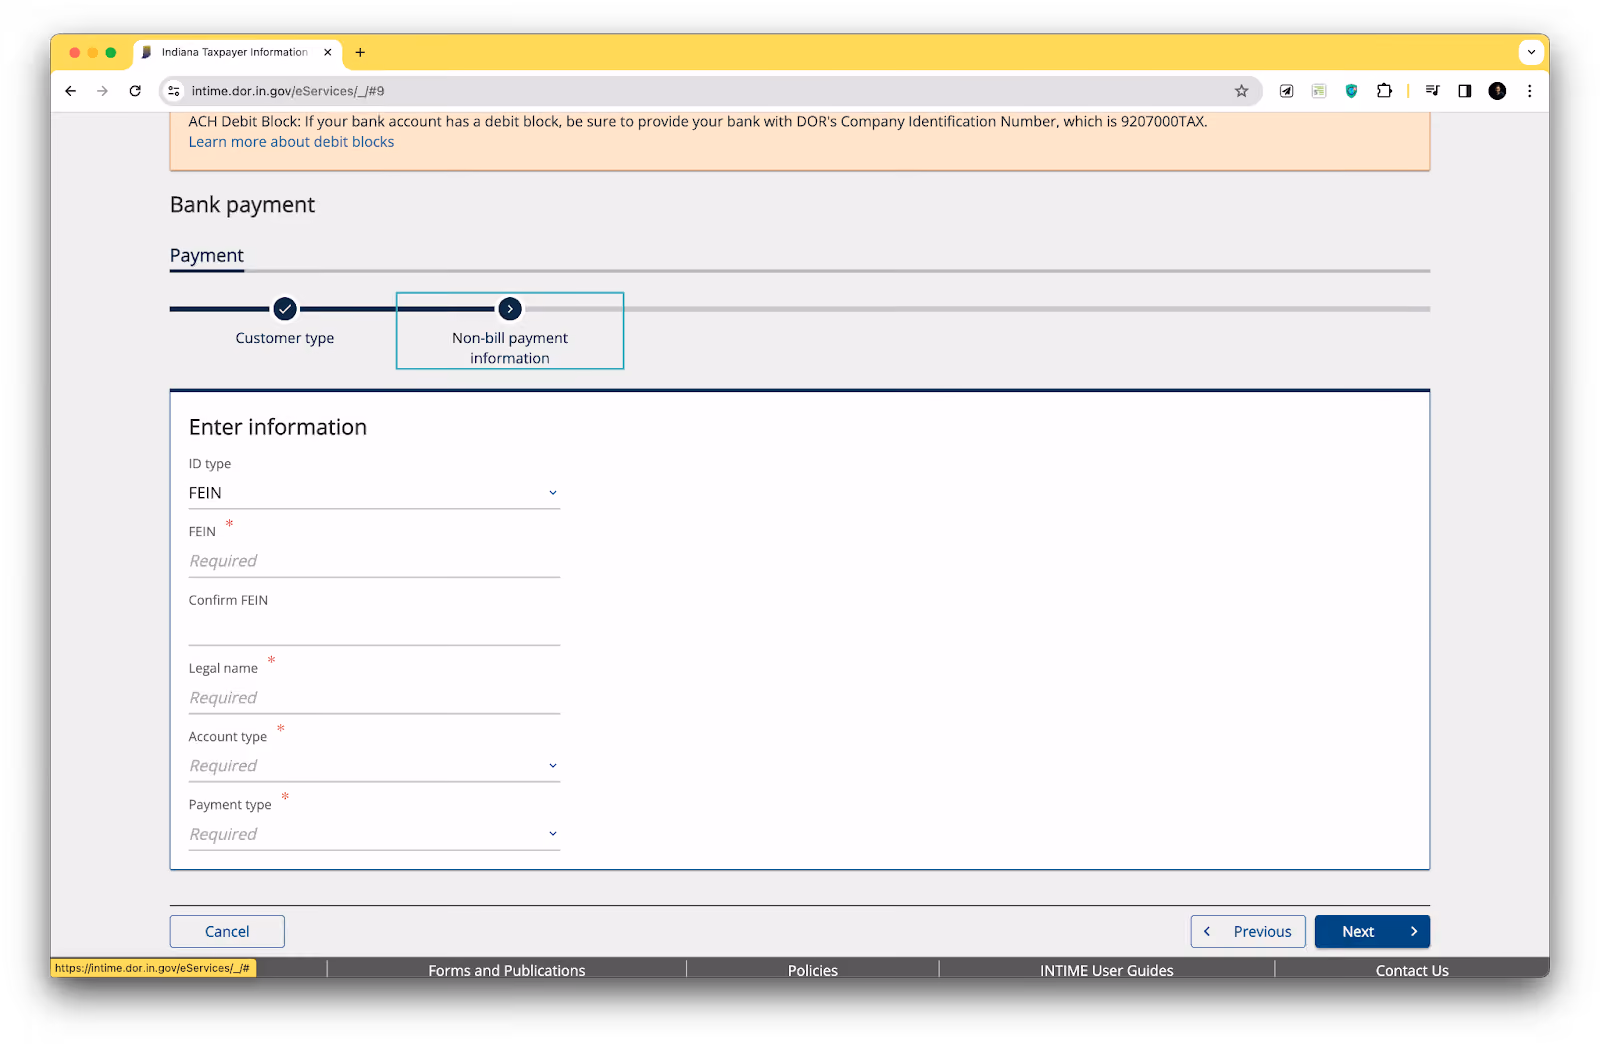Reload the INTIME page
The height and width of the screenshot is (1044, 1600).
click(x=135, y=91)
